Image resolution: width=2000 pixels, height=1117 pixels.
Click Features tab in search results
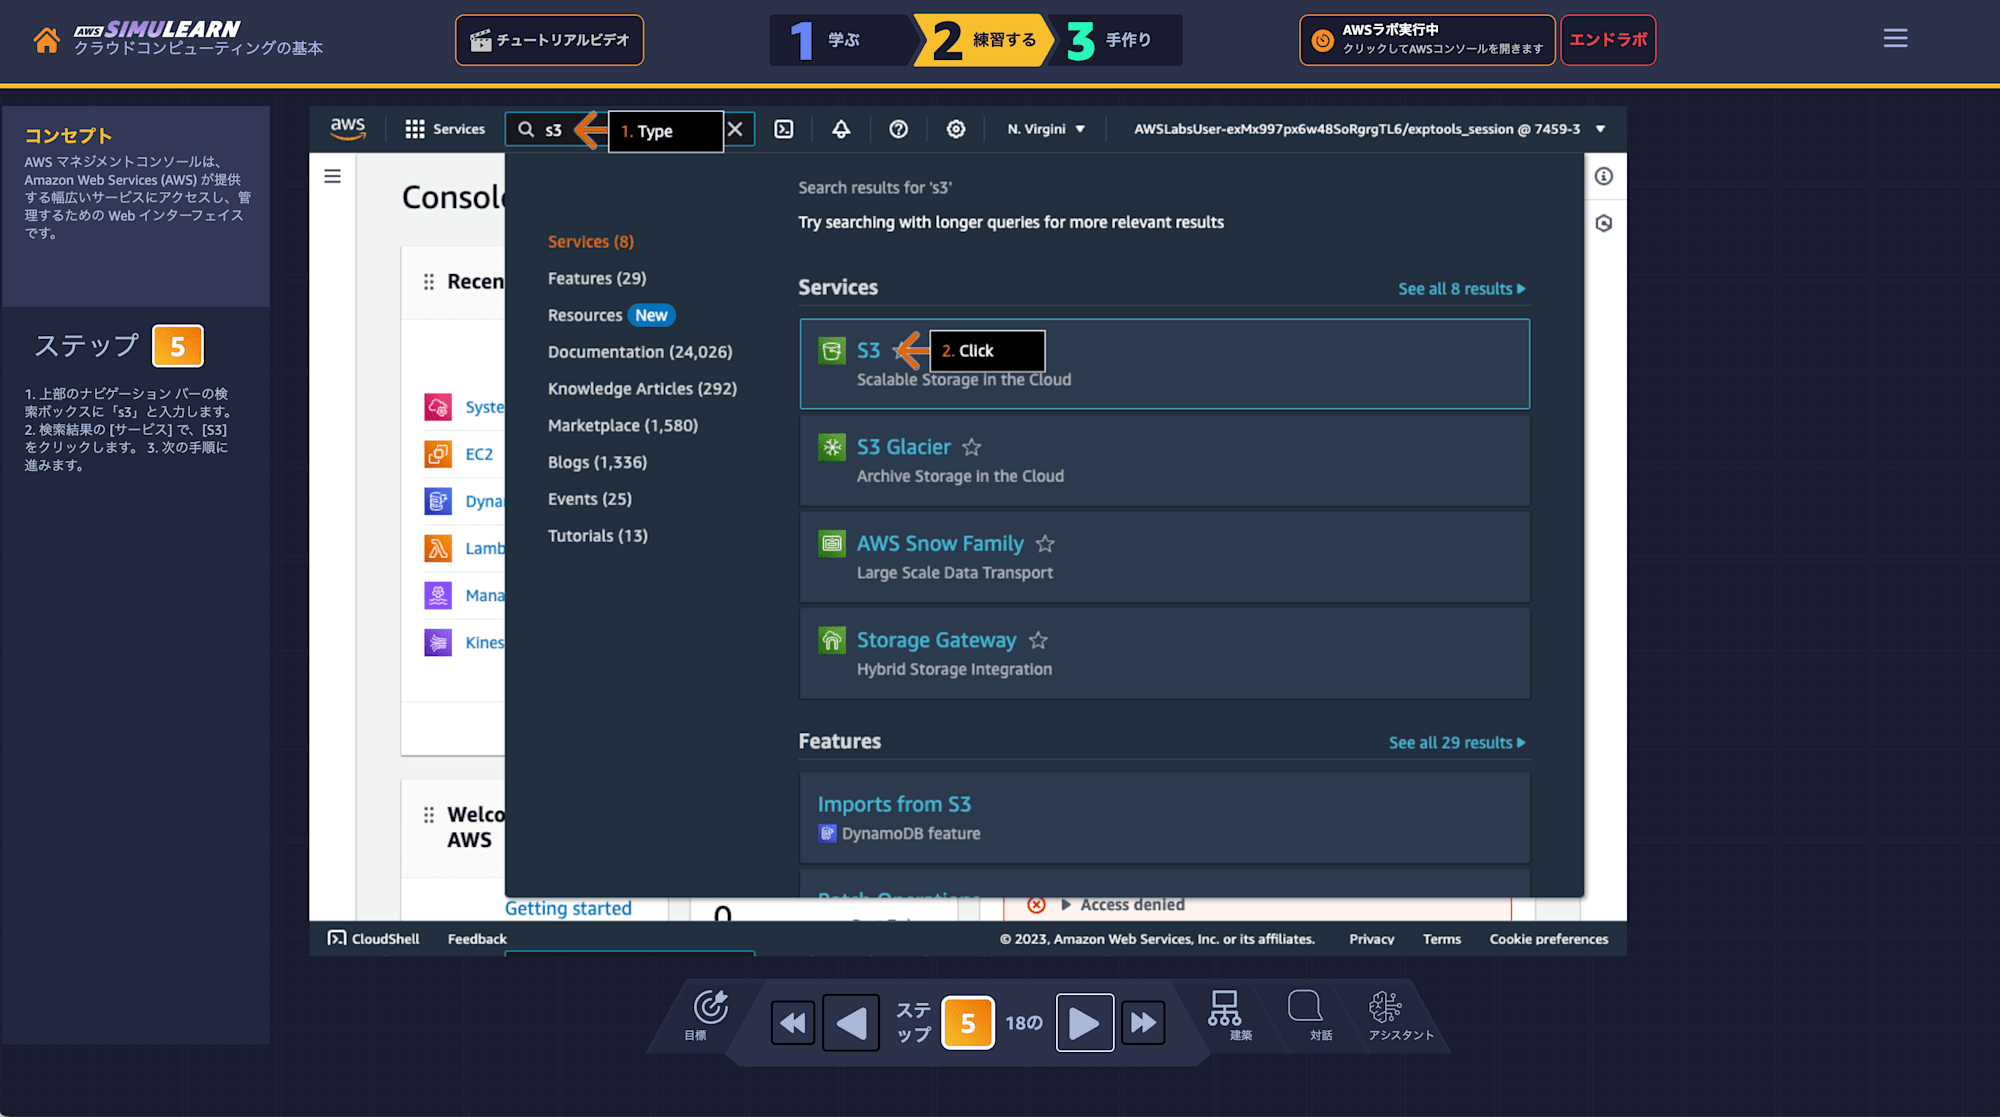[596, 278]
